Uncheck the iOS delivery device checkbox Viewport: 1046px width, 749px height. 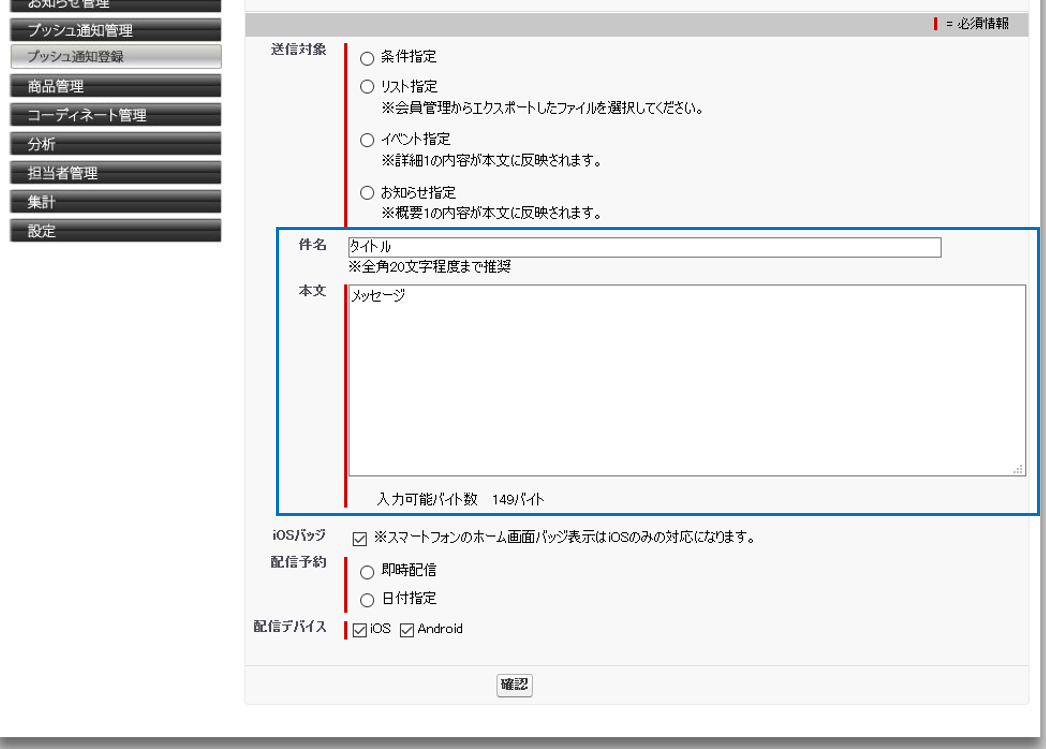[x=360, y=630]
